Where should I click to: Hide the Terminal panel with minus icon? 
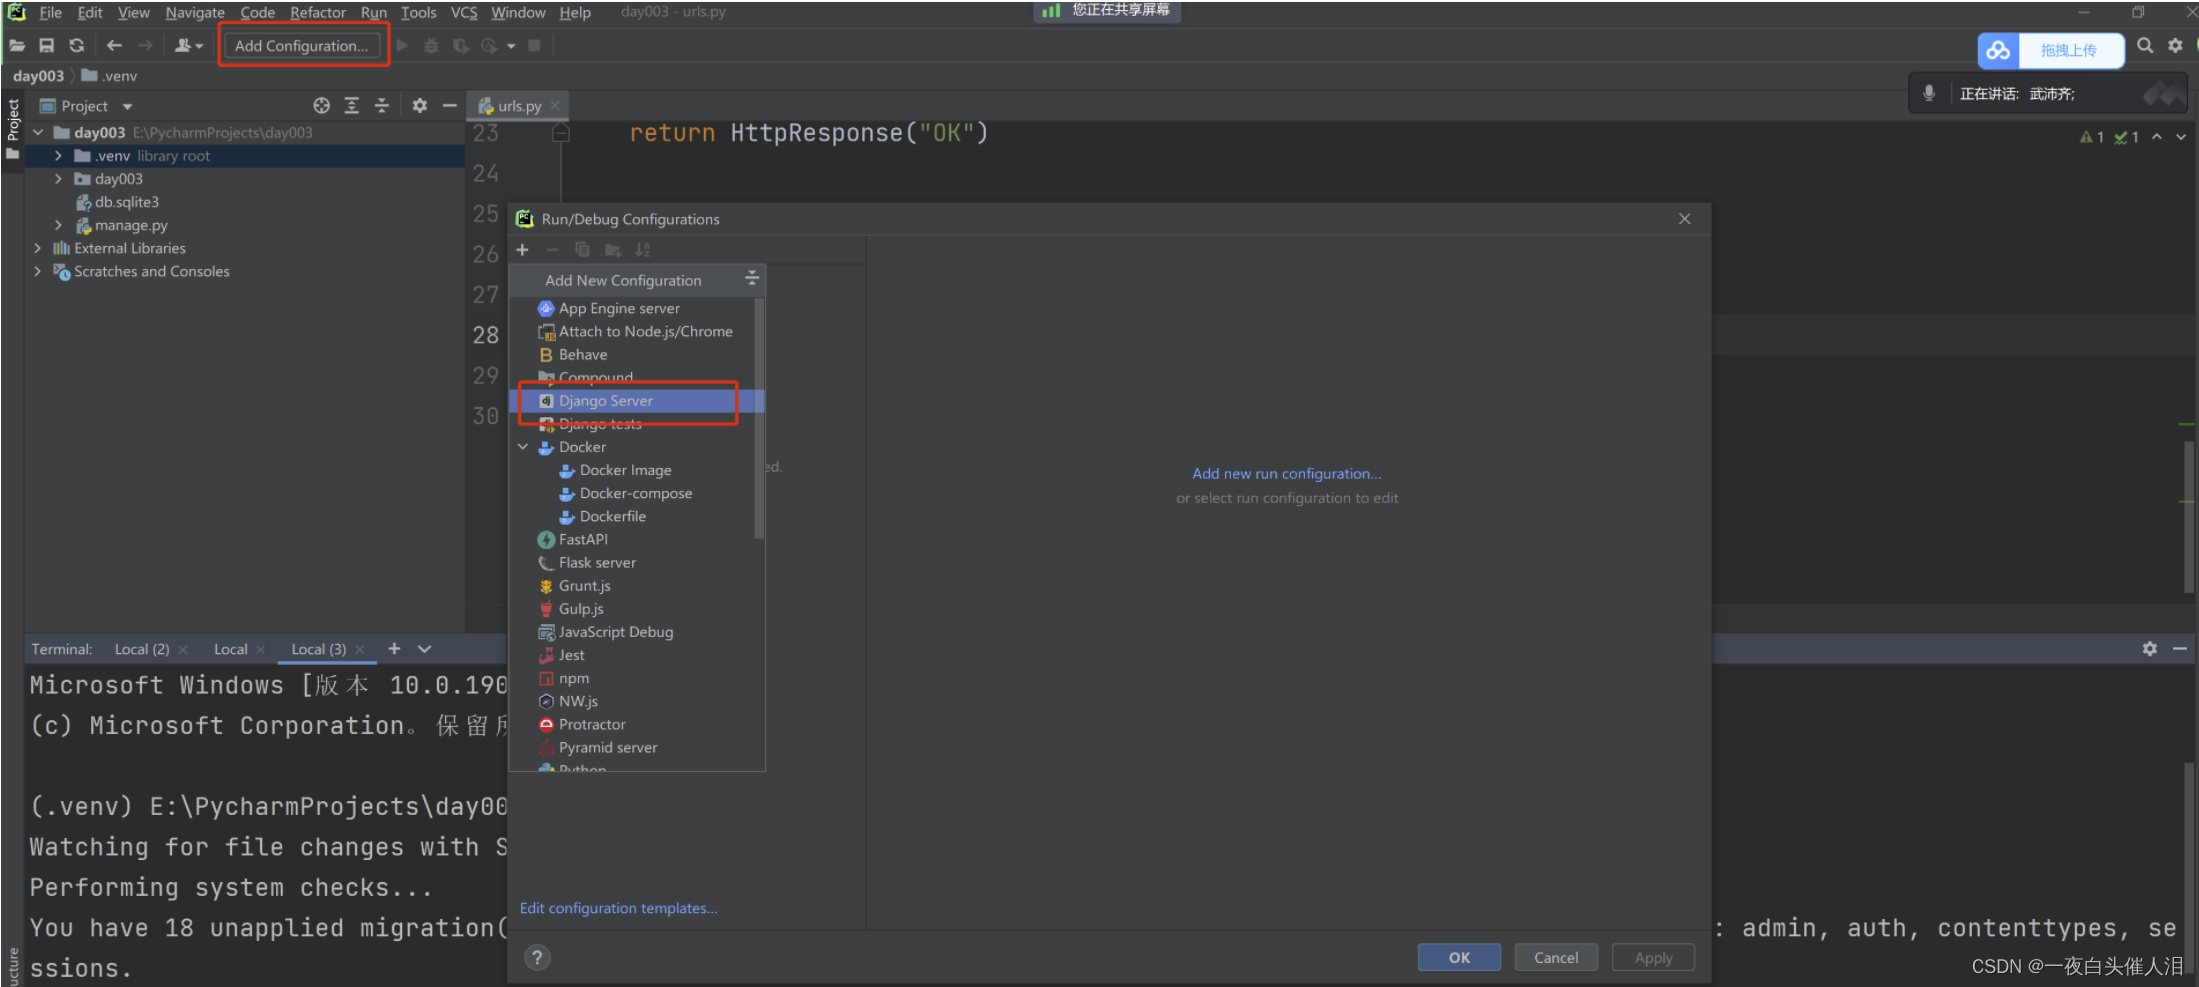tap(2180, 649)
